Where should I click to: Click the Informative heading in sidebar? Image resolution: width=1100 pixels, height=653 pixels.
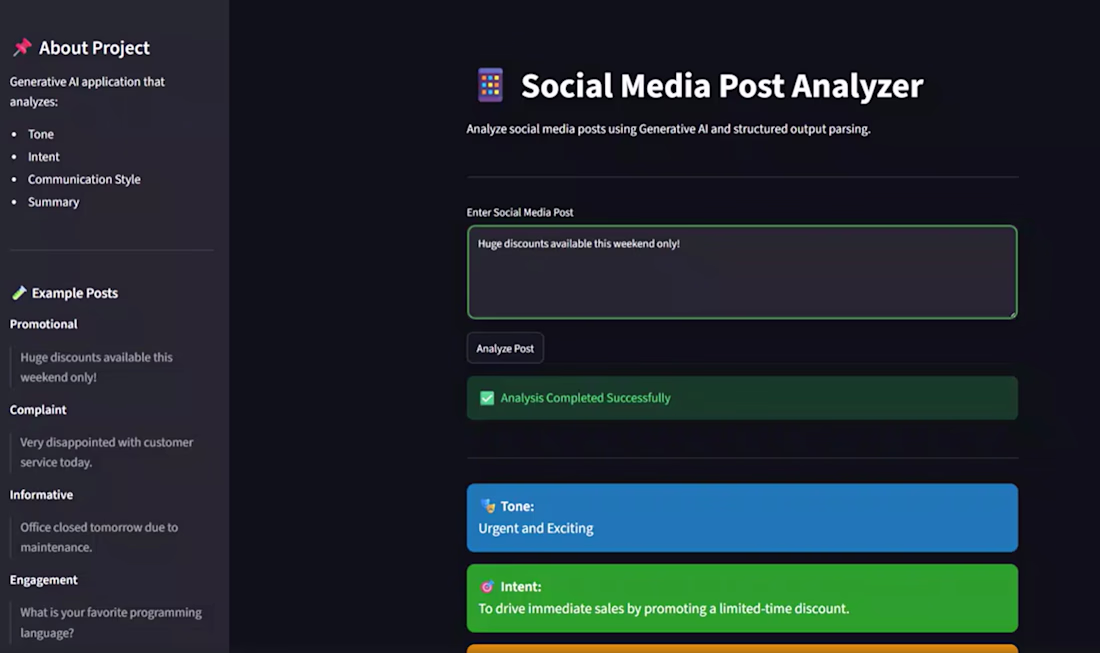tap(41, 494)
